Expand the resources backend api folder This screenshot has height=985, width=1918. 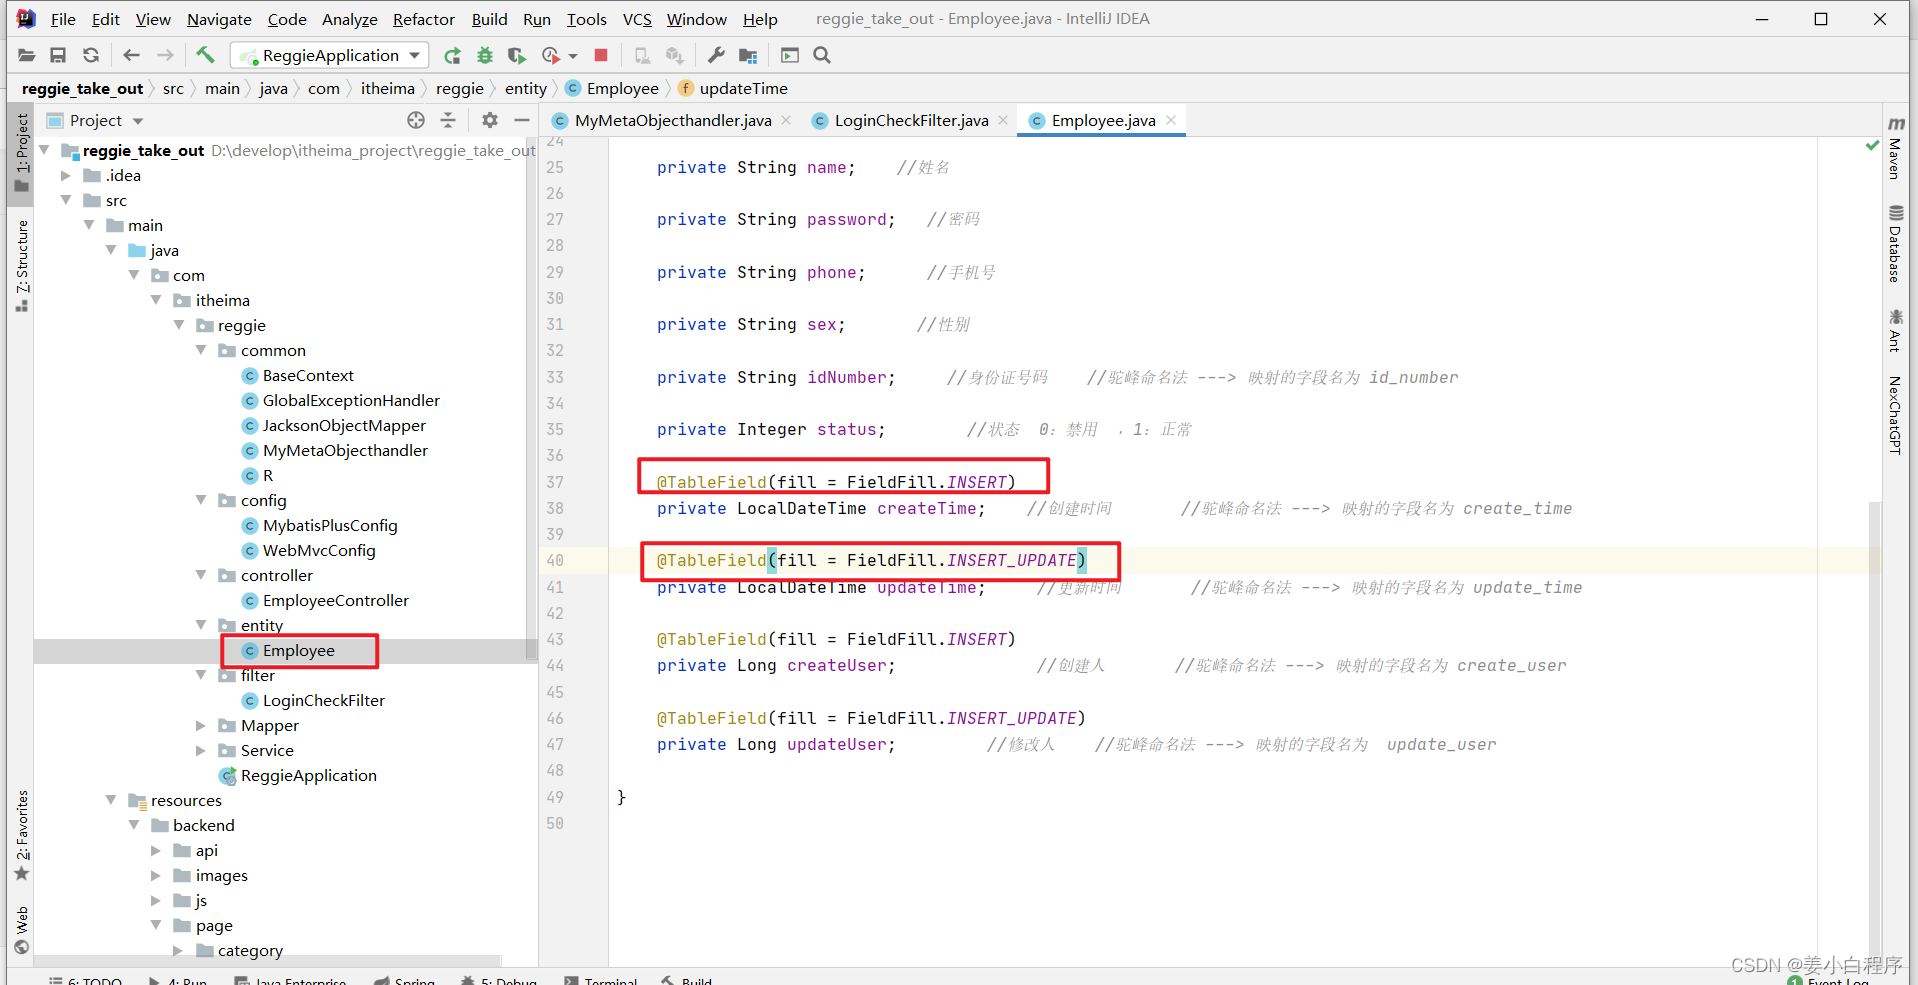click(155, 850)
